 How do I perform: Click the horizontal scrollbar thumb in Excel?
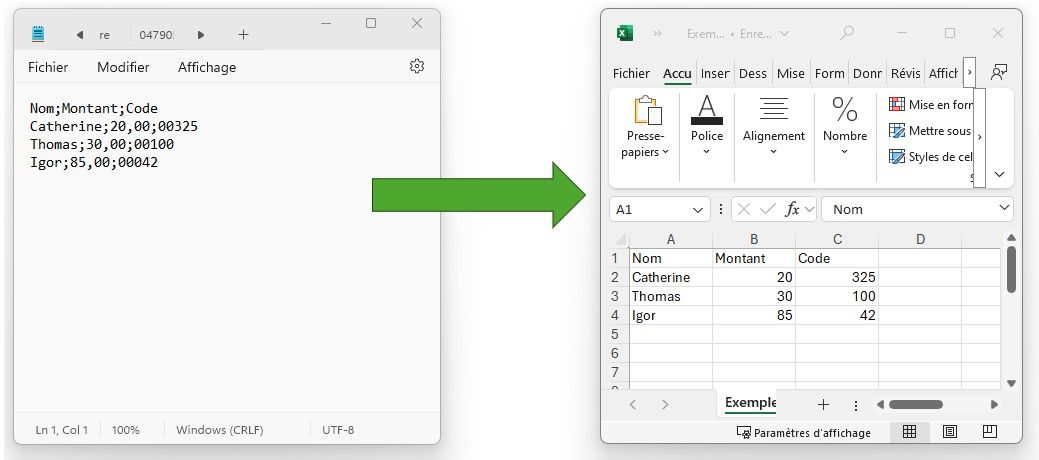pyautogui.click(x=915, y=404)
